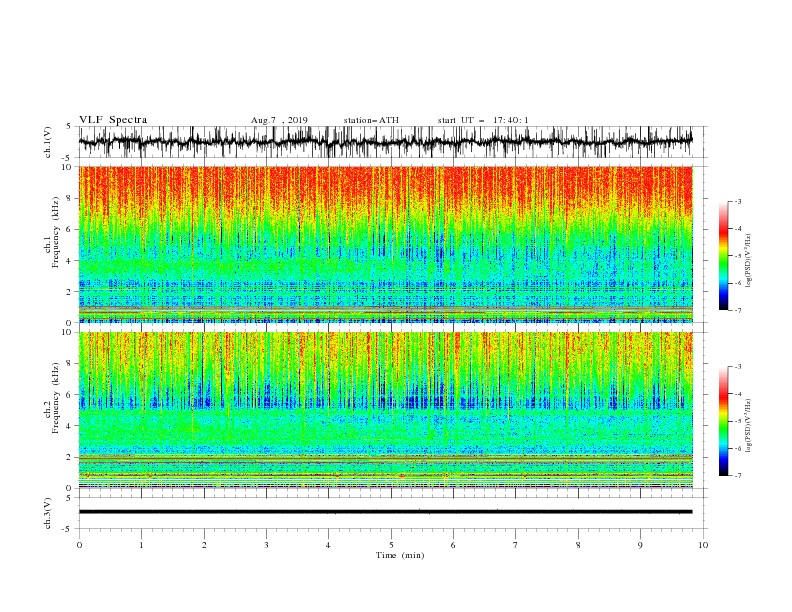
Task: Click time axis tick label "4"
Action: [x=328, y=545]
